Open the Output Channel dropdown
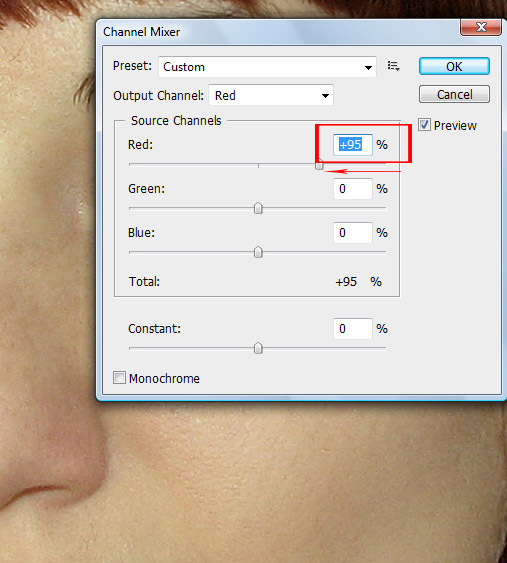Image resolution: width=507 pixels, height=563 pixels. 271,96
